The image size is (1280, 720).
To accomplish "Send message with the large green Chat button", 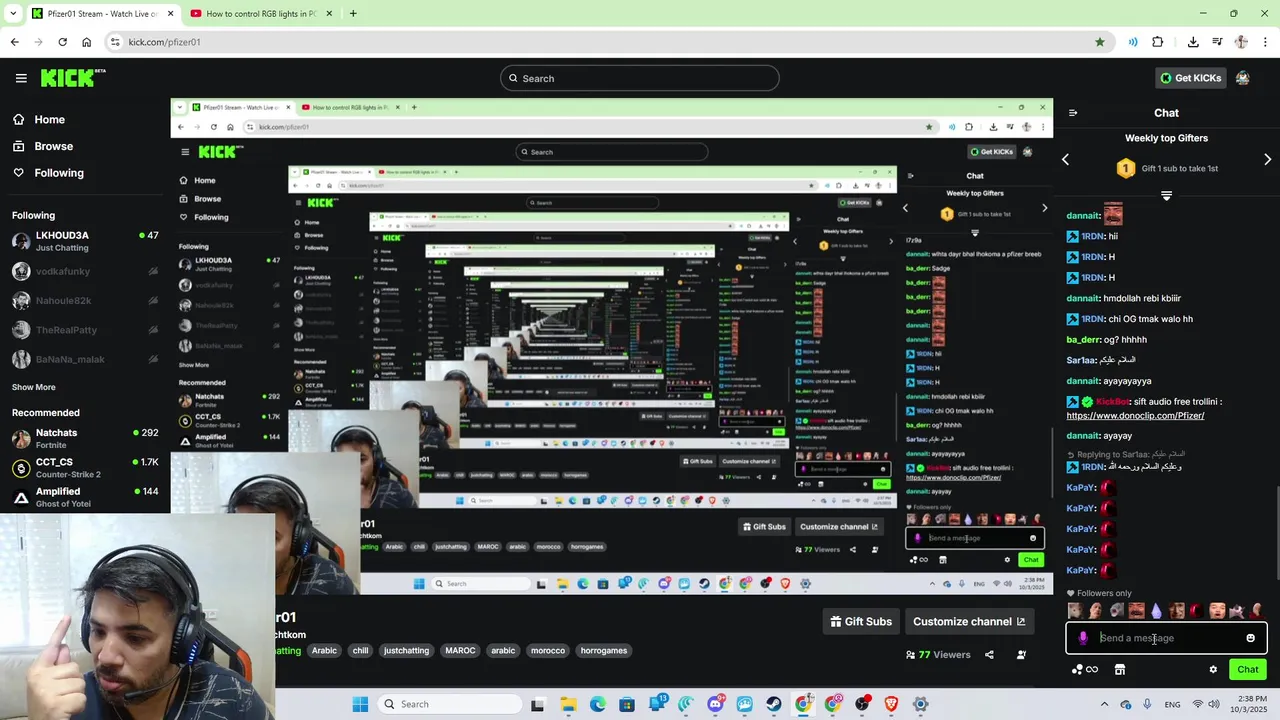I will pyautogui.click(x=1248, y=670).
